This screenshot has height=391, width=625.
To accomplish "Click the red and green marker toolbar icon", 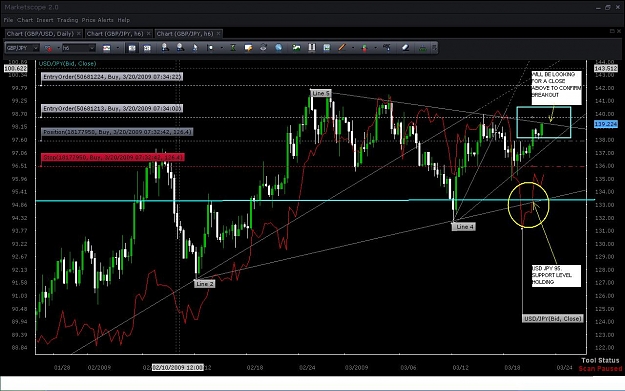I will pyautogui.click(x=364, y=48).
